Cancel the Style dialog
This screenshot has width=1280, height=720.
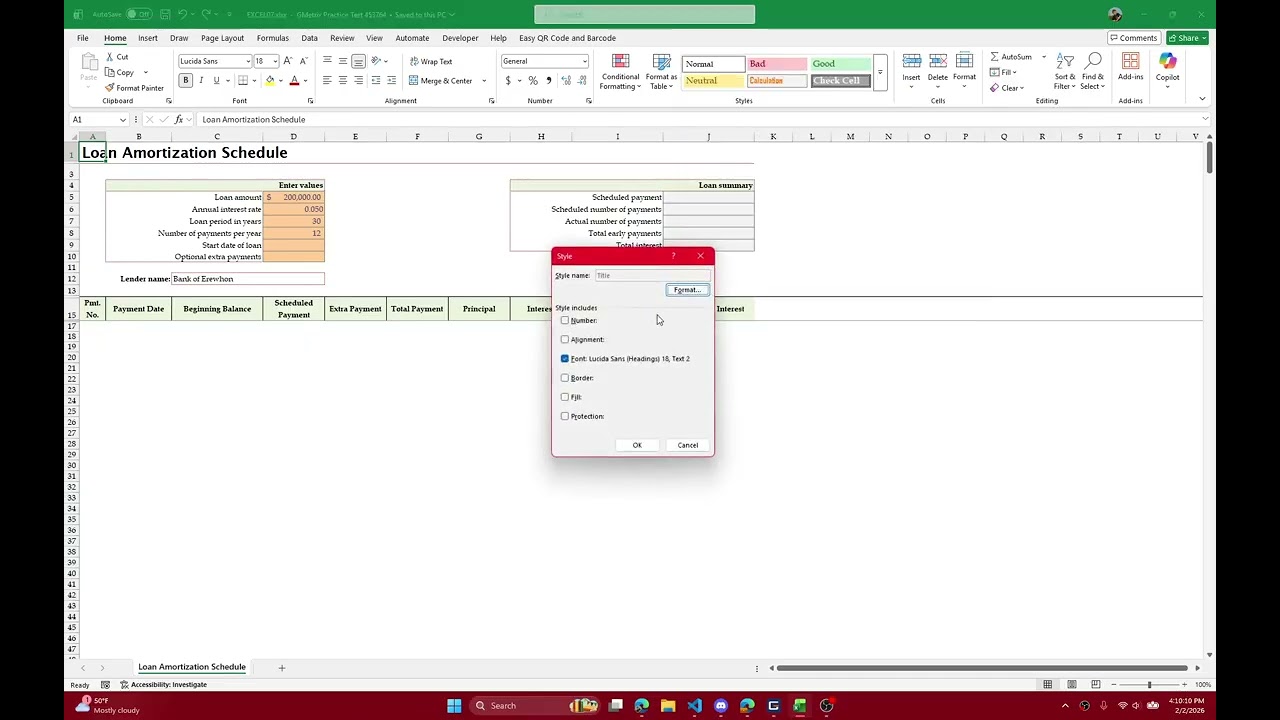click(x=688, y=445)
